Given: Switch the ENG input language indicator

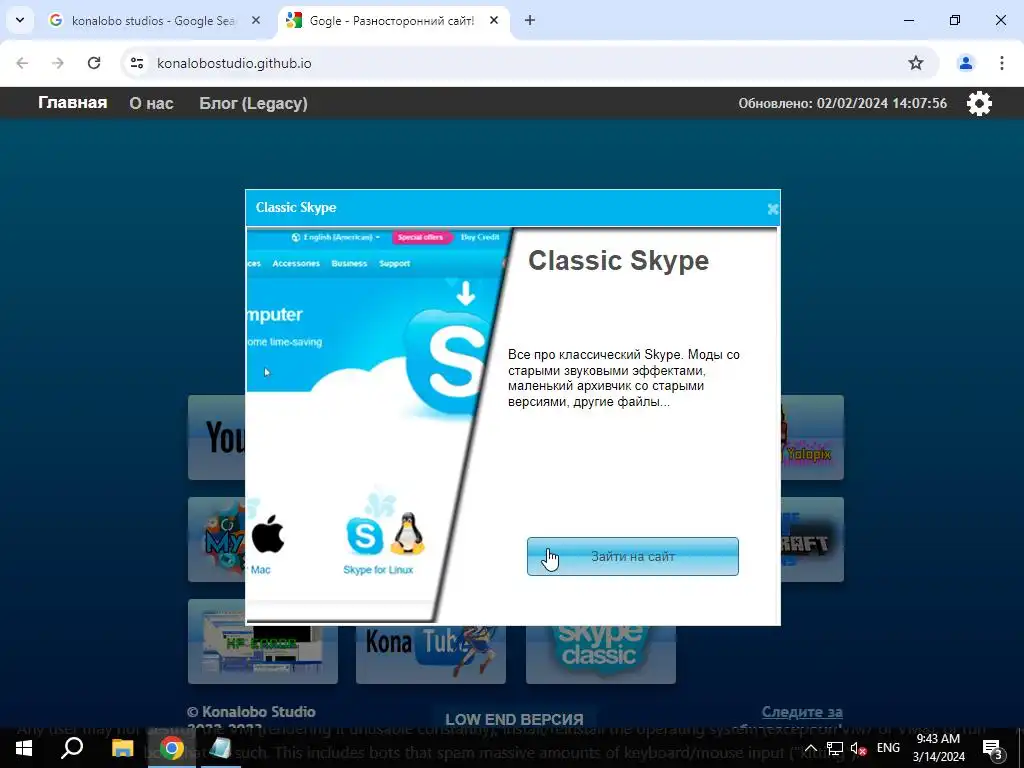Looking at the screenshot, I should point(888,748).
